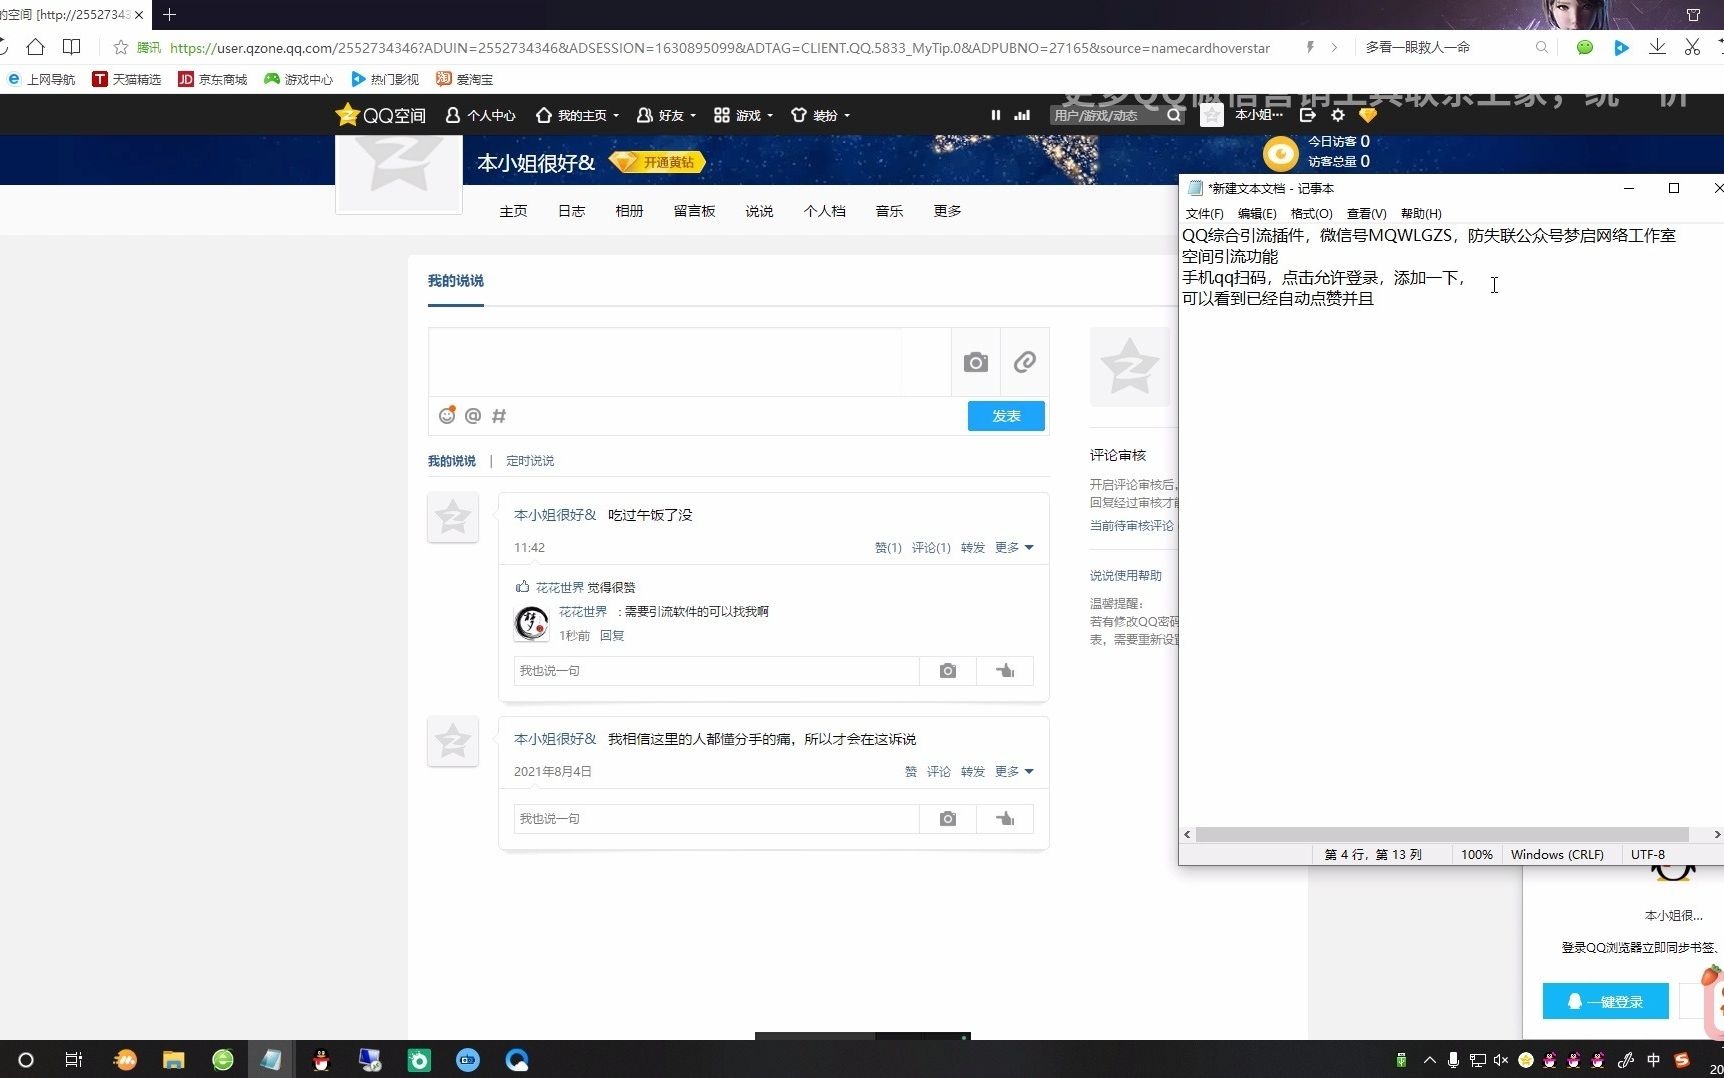Click 个人中心 in Qzone nav
The width and height of the screenshot is (1724, 1078).
click(481, 115)
